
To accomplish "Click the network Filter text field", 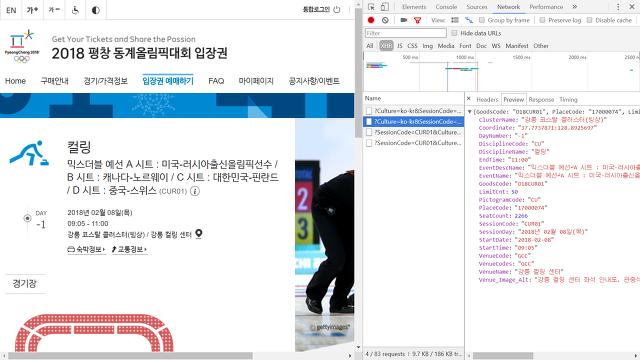I will click(x=405, y=33).
